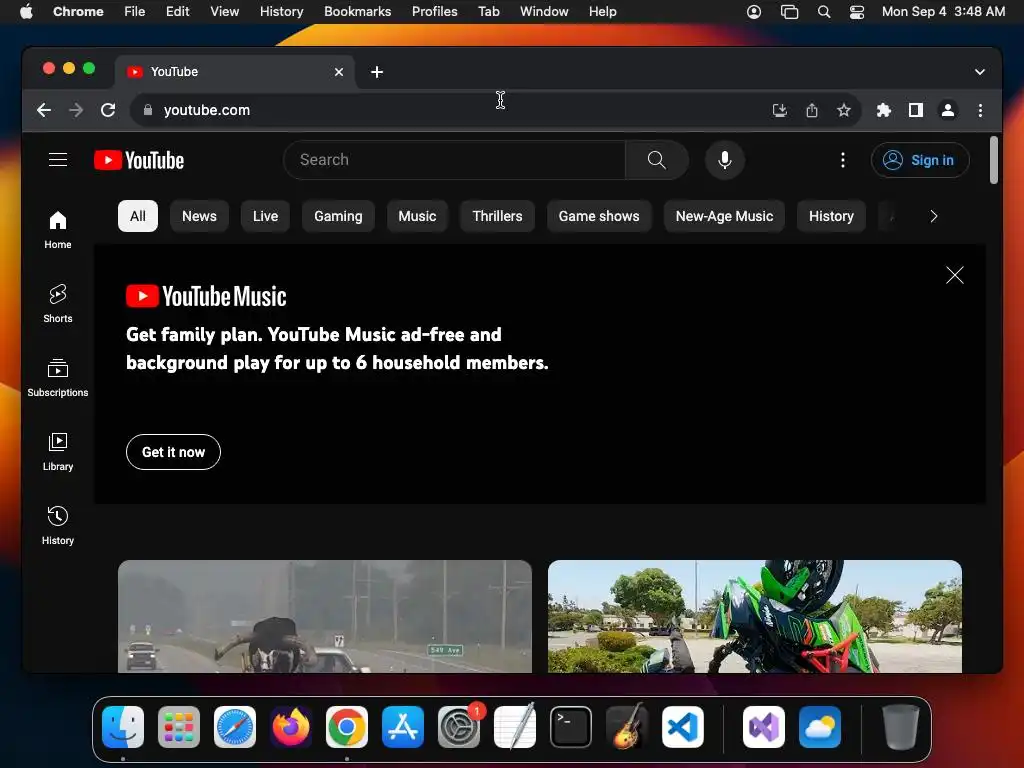Select the New-Age Music chip
The width and height of the screenshot is (1024, 768).
[x=724, y=216]
